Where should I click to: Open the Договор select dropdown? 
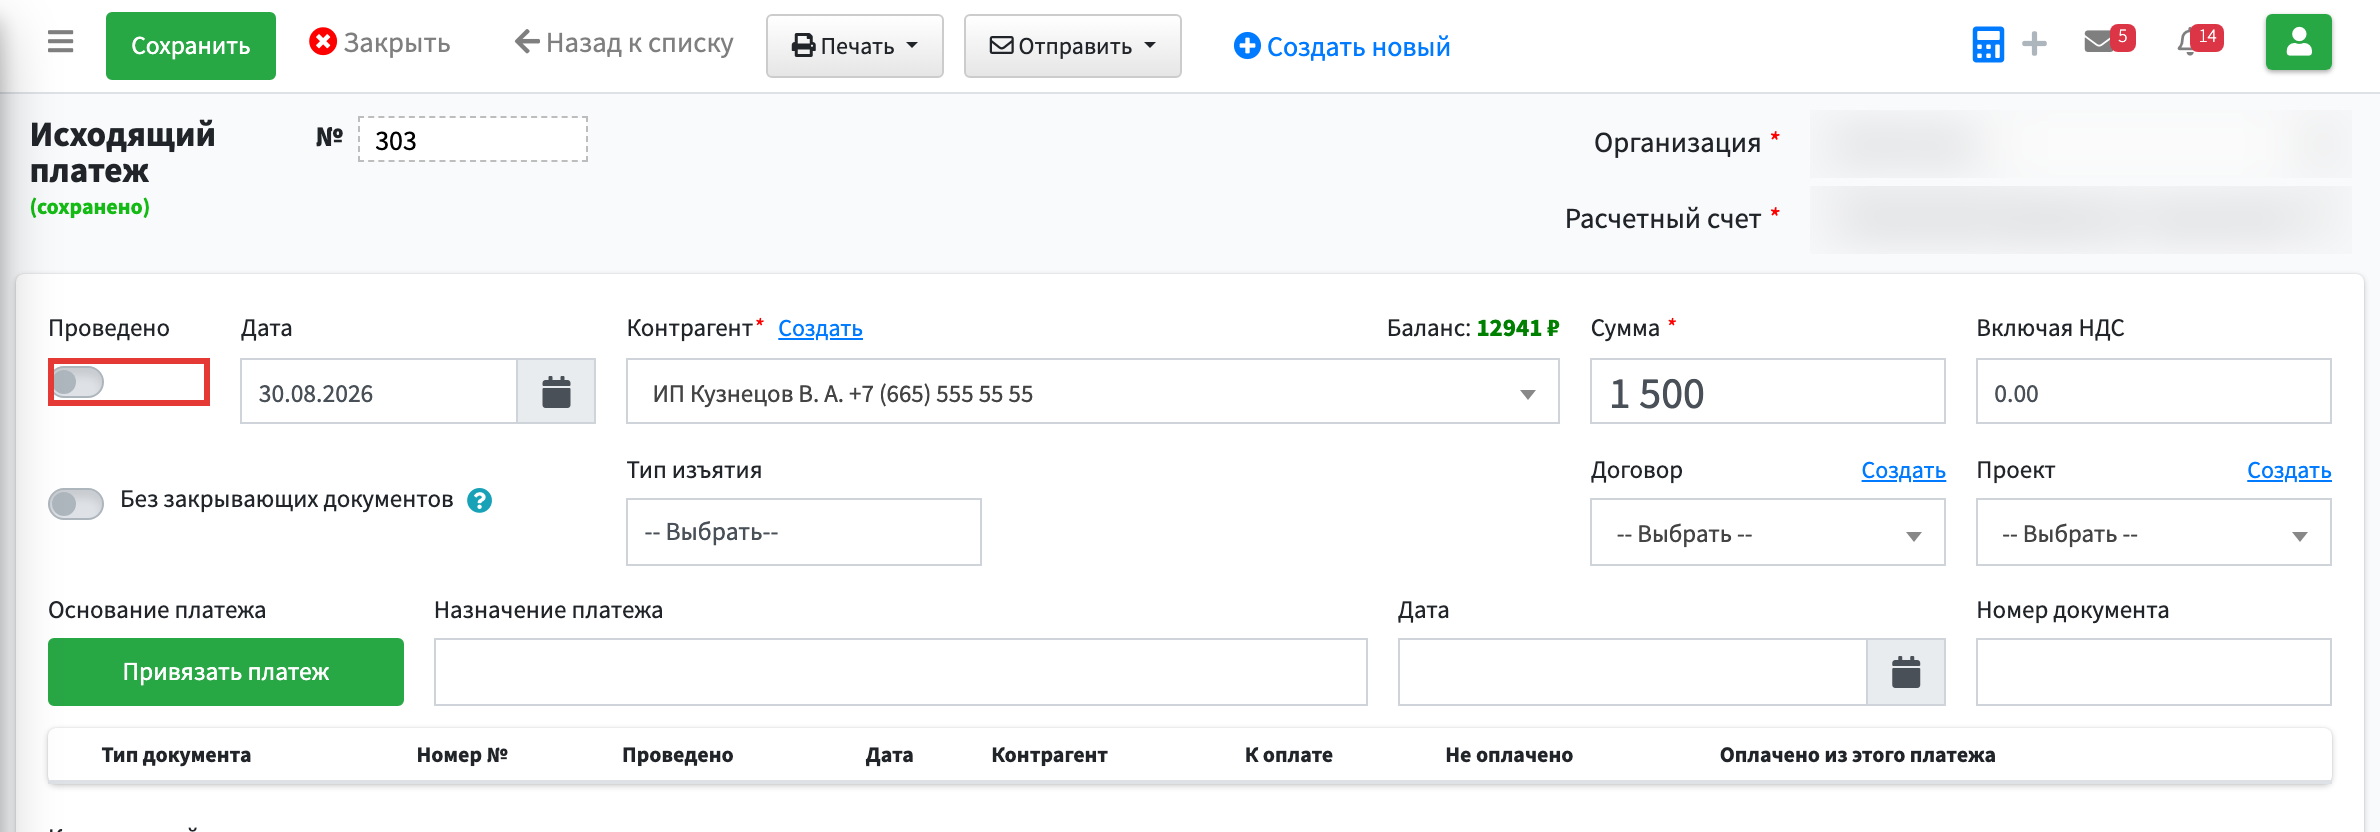click(1767, 533)
